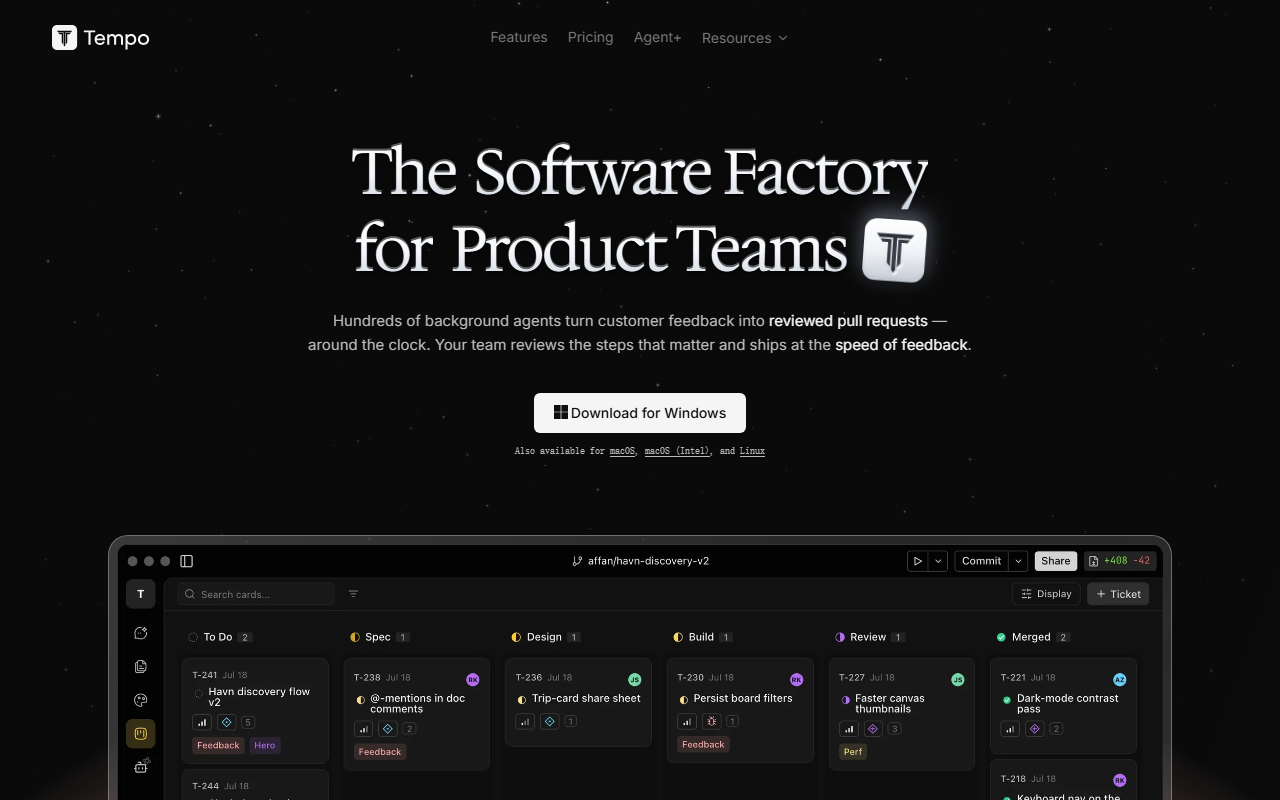Click the JS avatar on card T-227

pyautogui.click(x=957, y=680)
